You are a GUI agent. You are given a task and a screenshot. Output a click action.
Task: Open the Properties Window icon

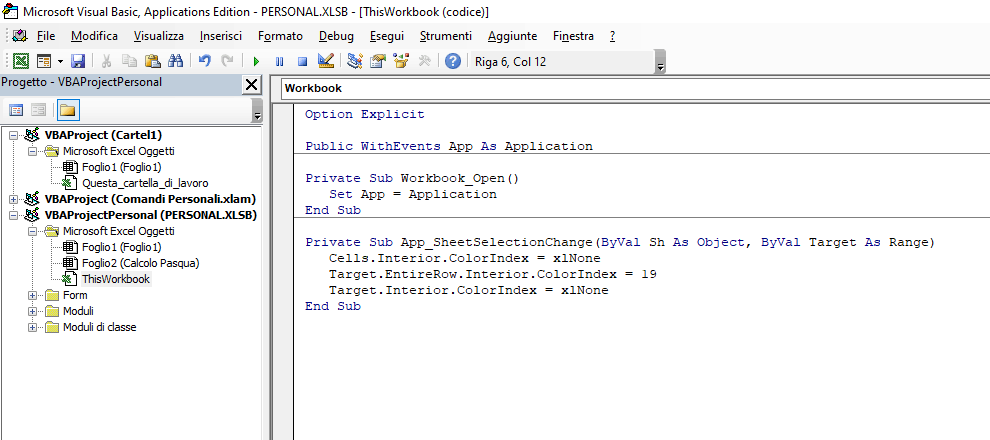pyautogui.click(x=378, y=61)
